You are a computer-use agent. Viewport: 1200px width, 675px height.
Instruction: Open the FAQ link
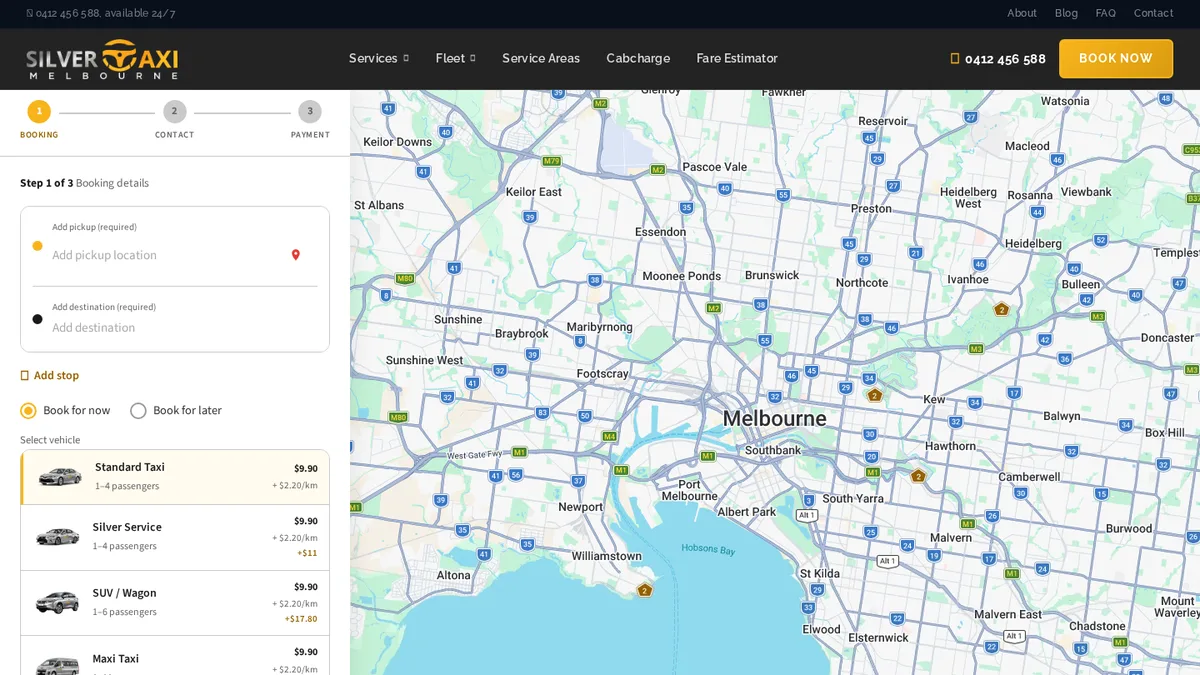[x=1105, y=13]
